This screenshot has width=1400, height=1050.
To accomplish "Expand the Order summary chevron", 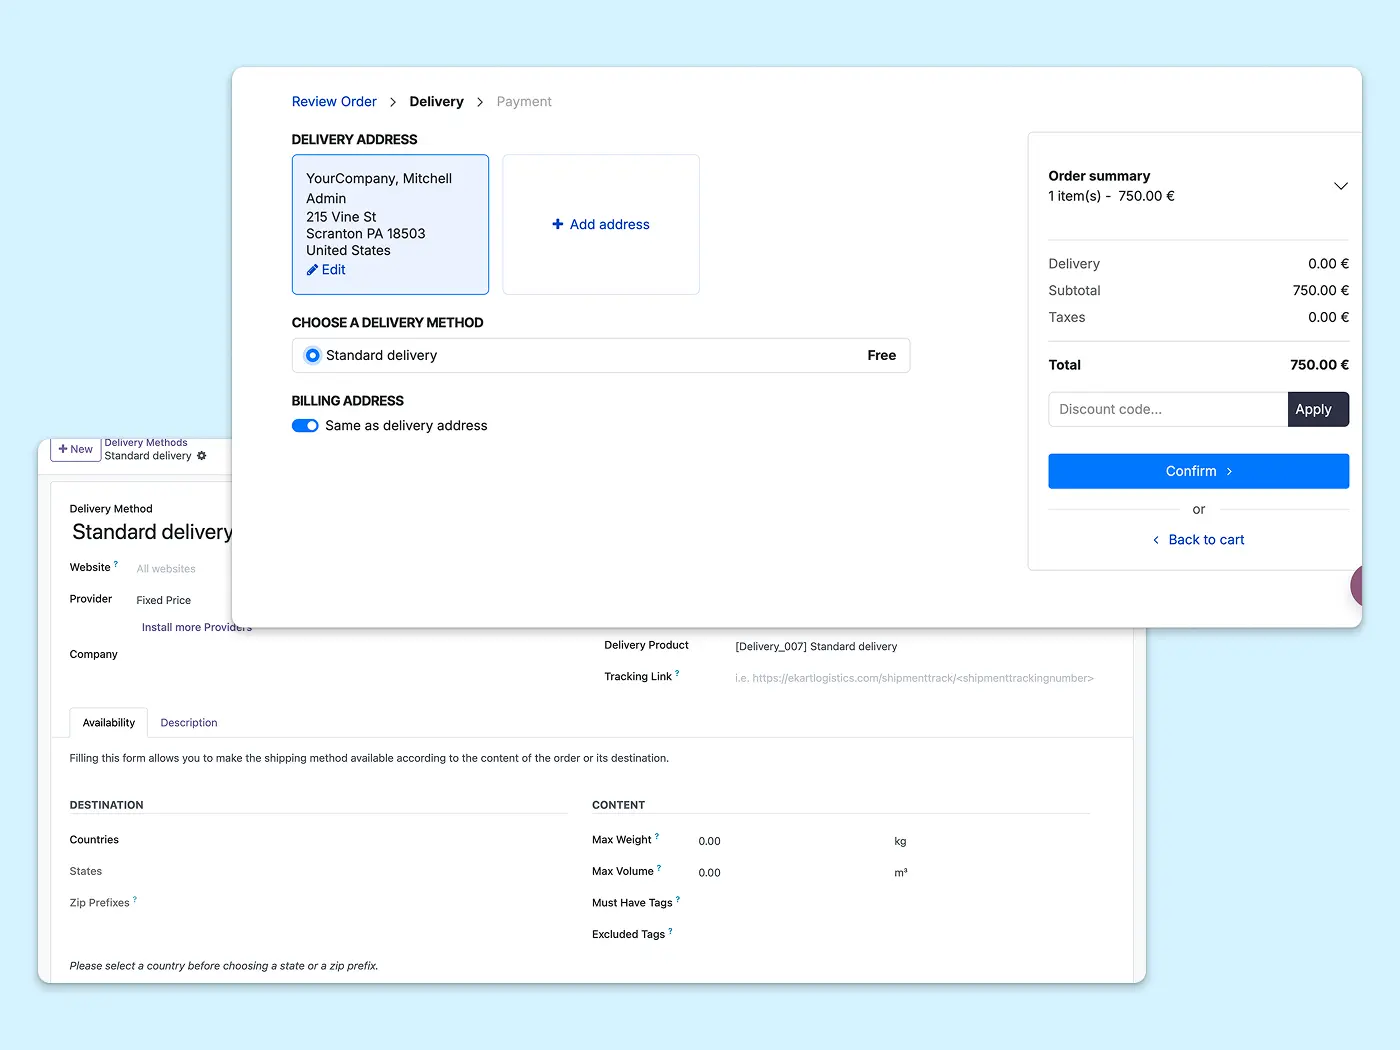I will (x=1340, y=186).
